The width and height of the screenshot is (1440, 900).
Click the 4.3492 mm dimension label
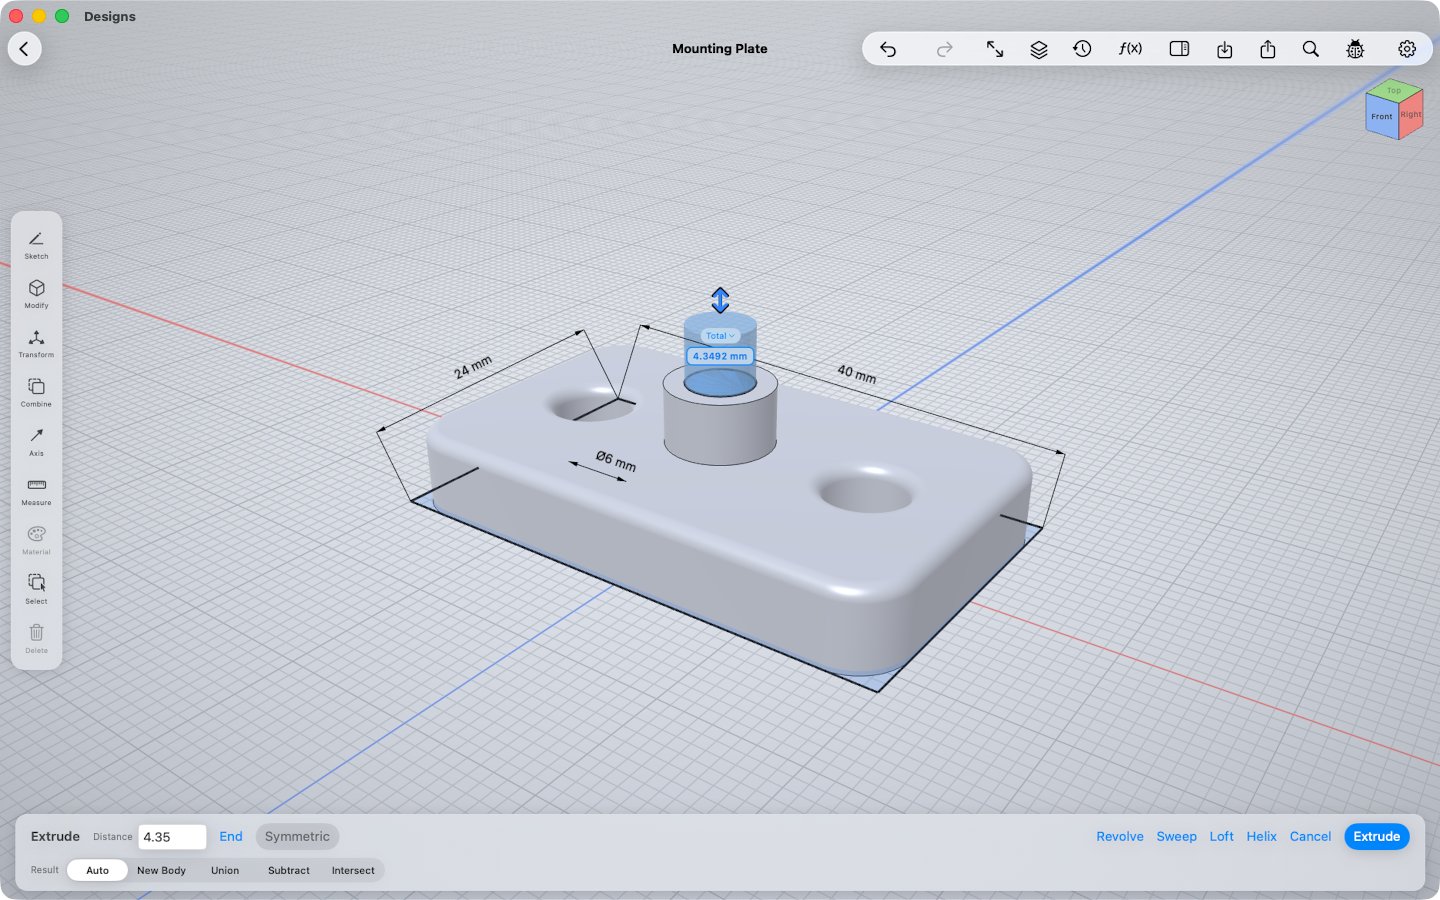[720, 356]
